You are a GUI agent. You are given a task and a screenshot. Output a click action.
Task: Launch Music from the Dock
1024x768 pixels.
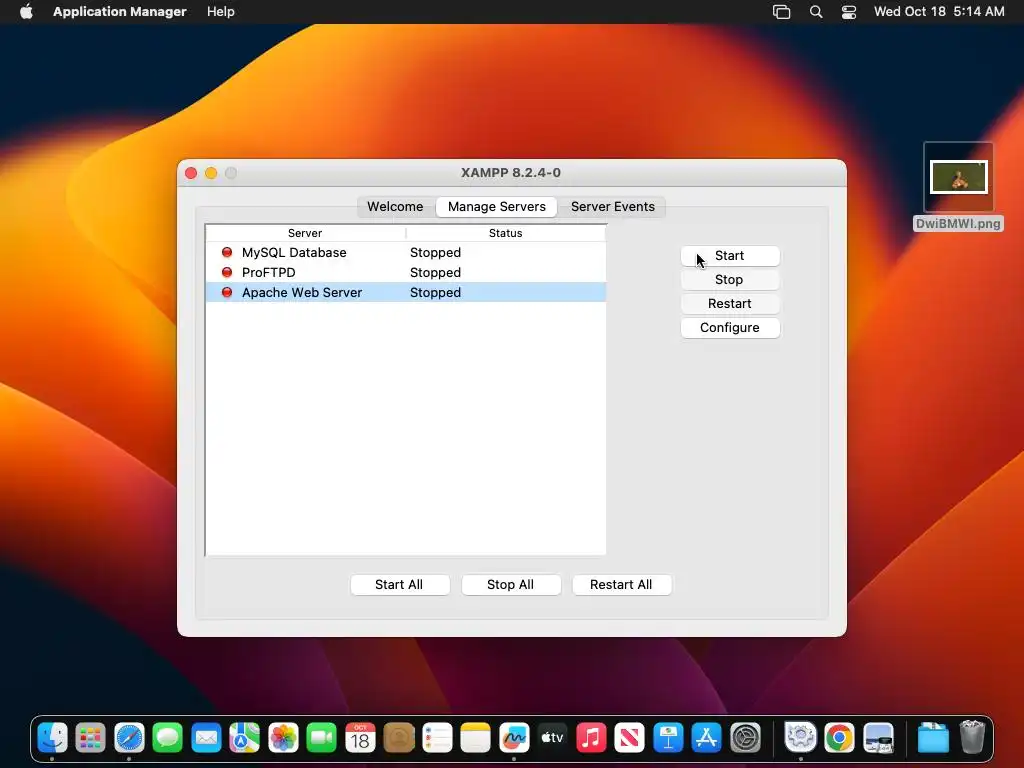(591, 738)
